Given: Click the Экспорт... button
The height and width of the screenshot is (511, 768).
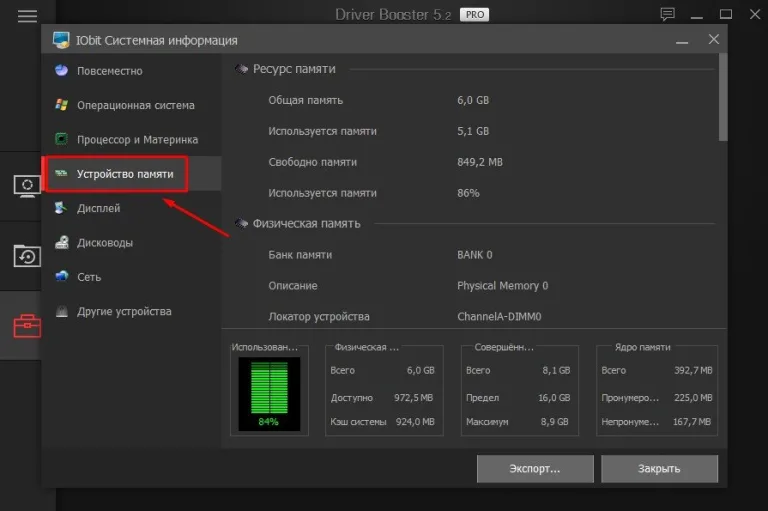Looking at the screenshot, I should (x=535, y=469).
